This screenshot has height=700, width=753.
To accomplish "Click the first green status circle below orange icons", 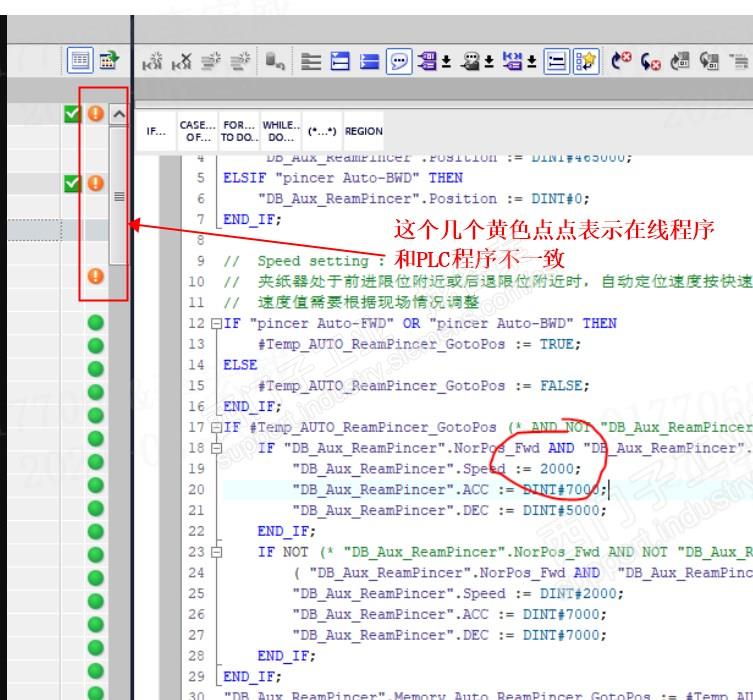I will (96, 322).
